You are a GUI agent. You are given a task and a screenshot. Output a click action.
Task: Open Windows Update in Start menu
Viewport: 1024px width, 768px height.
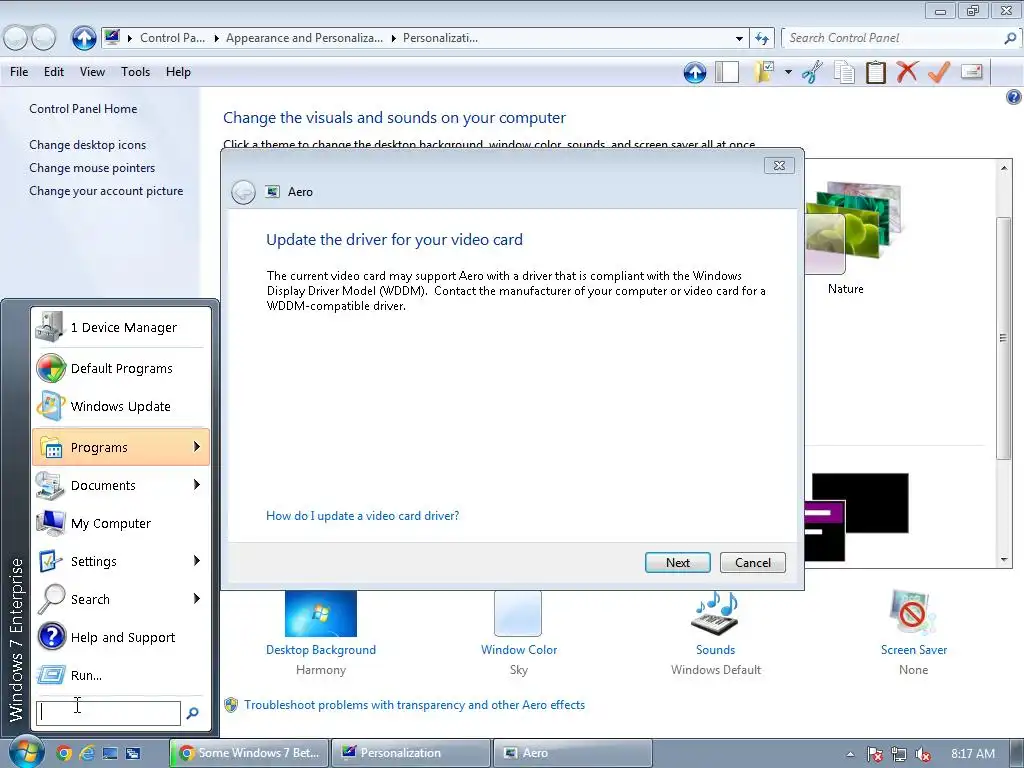point(121,406)
